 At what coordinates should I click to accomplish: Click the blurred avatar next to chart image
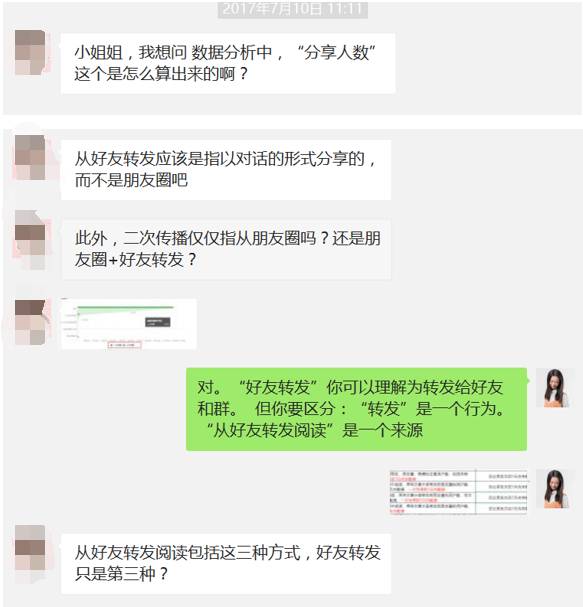[x=30, y=322]
